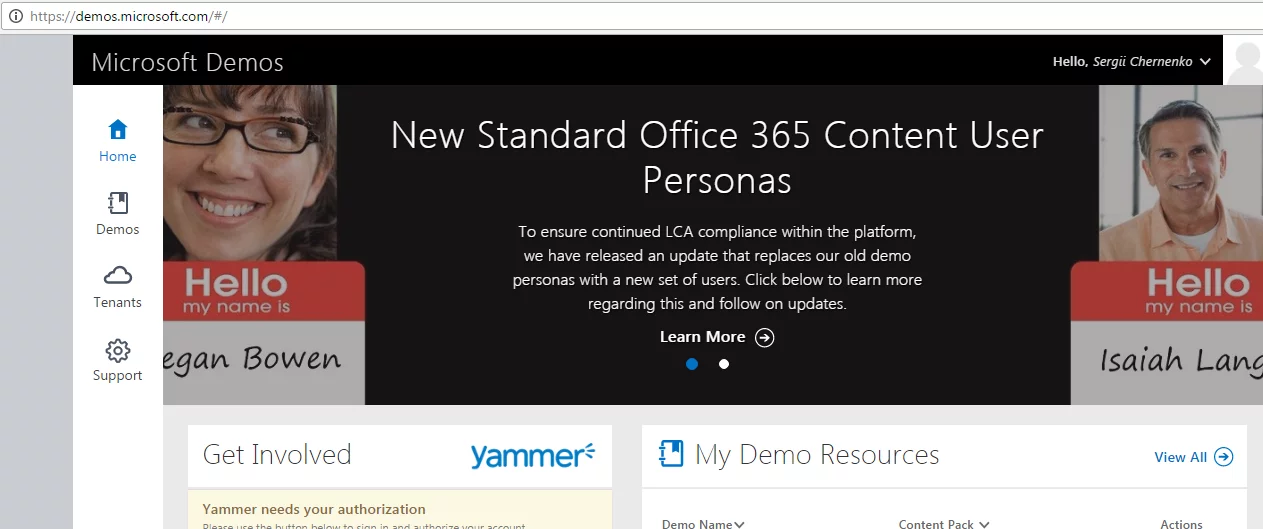The height and width of the screenshot is (529, 1263).
Task: Open the Content Pack column dropdown
Action: pyautogui.click(x=984, y=524)
